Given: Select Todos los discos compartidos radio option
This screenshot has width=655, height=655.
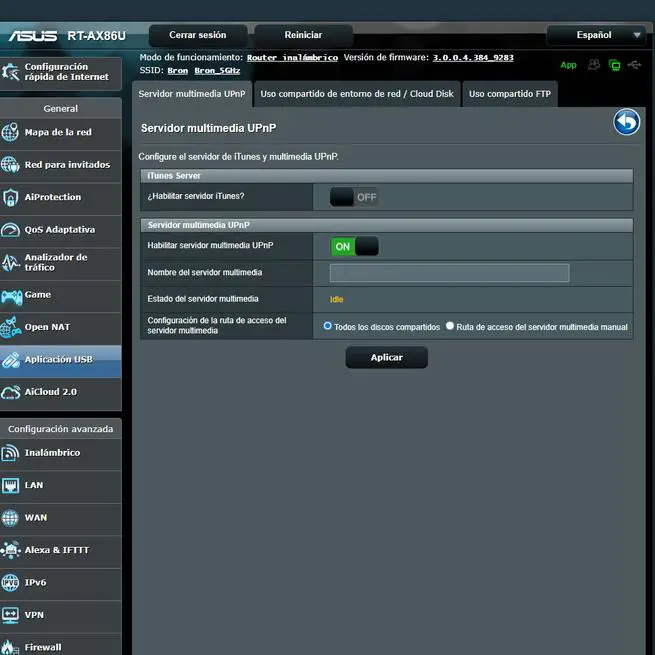Looking at the screenshot, I should (x=328, y=326).
